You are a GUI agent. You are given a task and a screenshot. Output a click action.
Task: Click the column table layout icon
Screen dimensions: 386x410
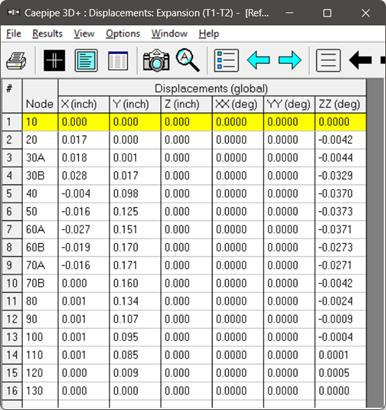point(118,60)
